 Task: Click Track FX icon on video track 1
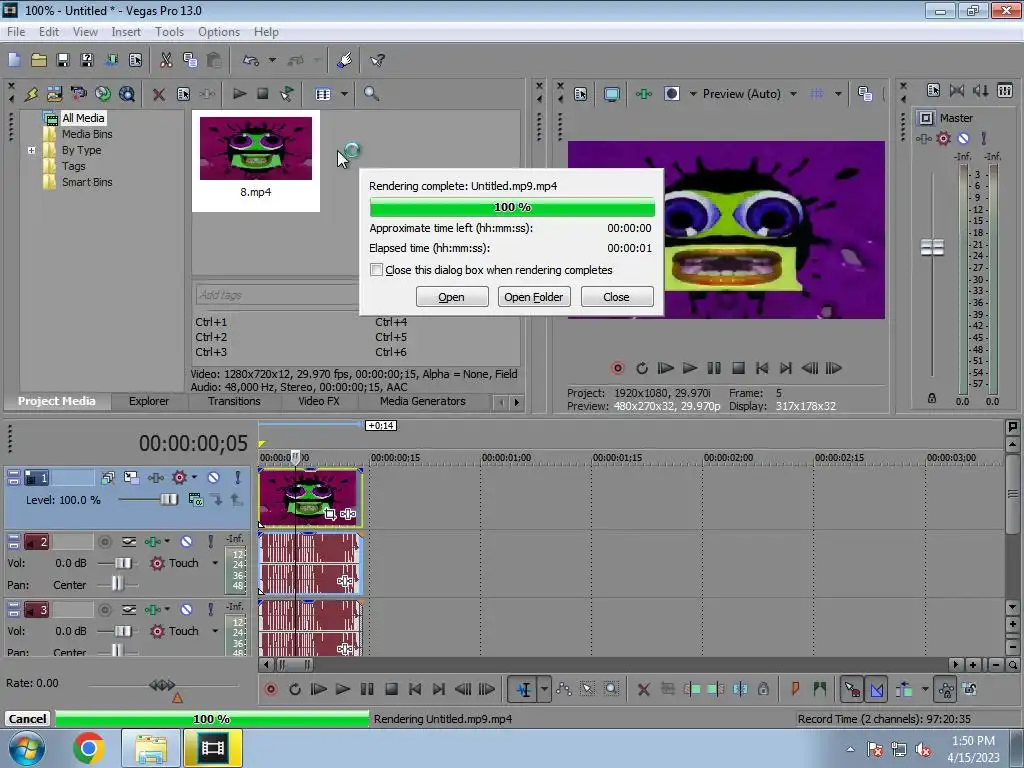pyautogui.click(x=179, y=478)
